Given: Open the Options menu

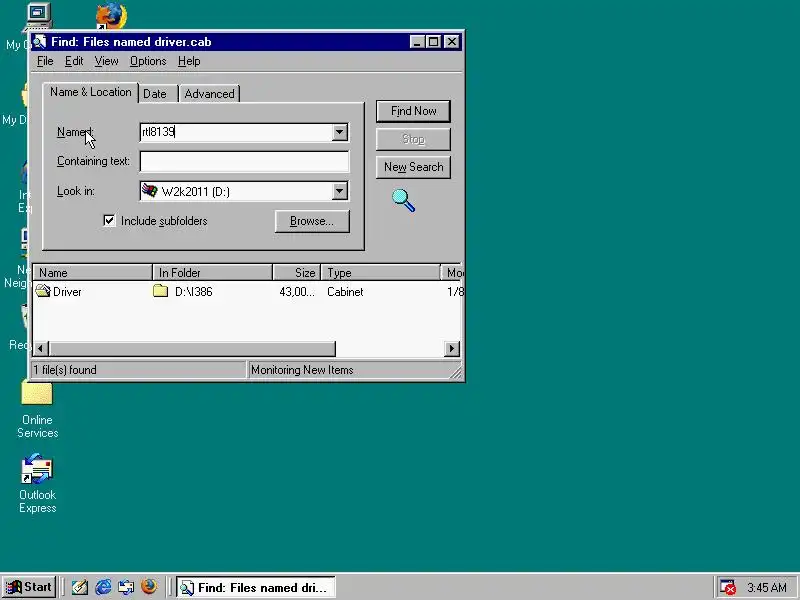Looking at the screenshot, I should pyautogui.click(x=148, y=61).
